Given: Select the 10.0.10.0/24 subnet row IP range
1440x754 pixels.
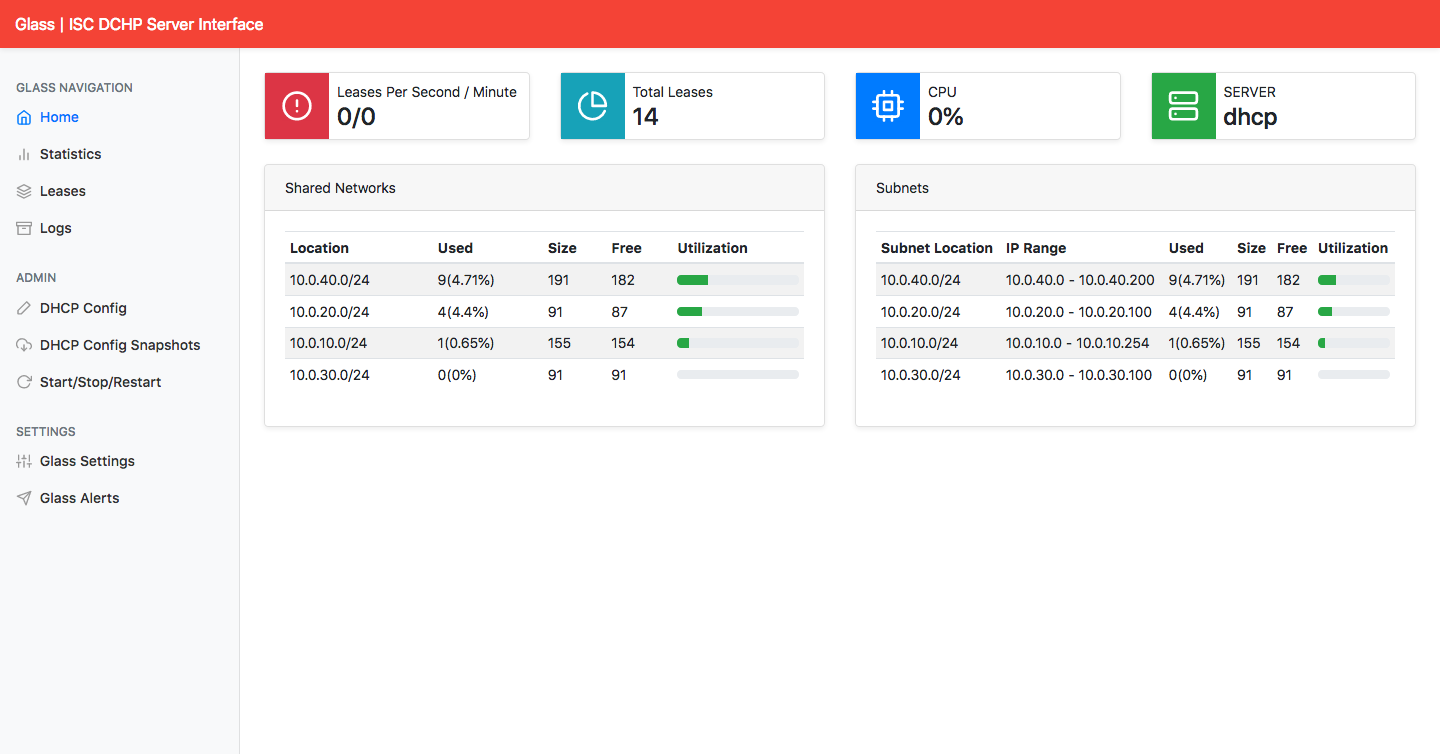Looking at the screenshot, I should 1080,343.
